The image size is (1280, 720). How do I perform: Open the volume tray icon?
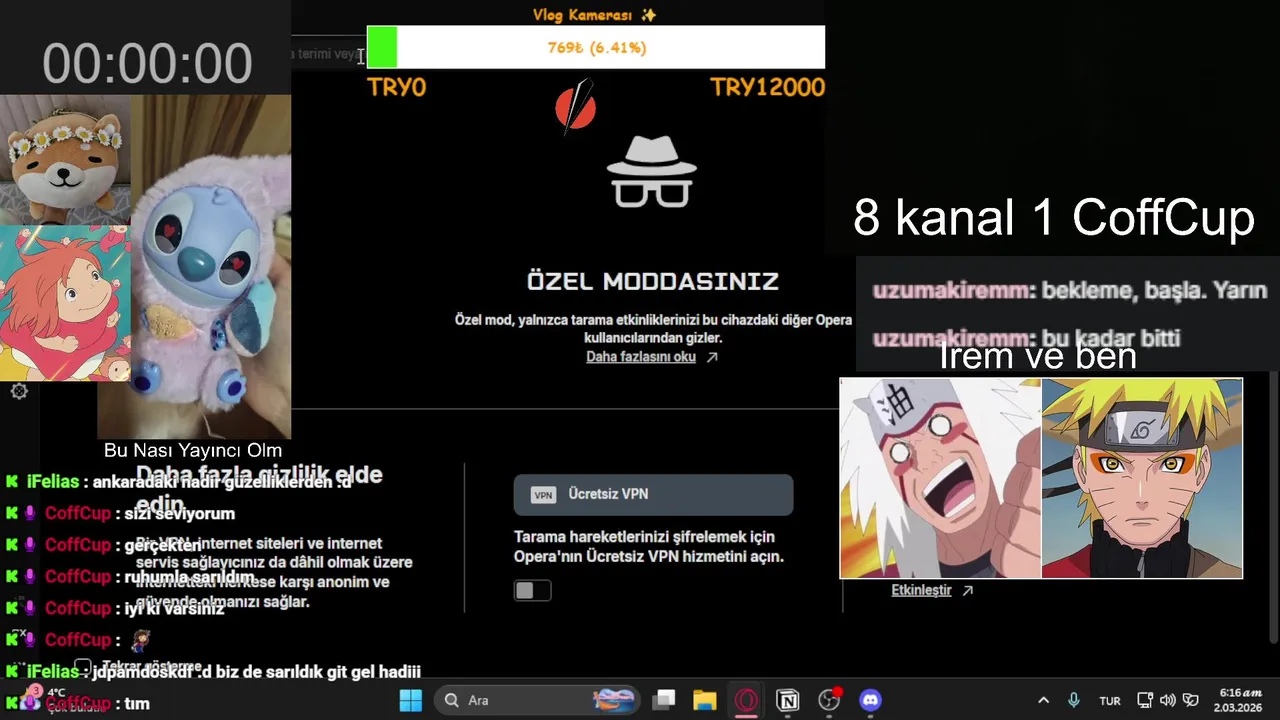[x=1167, y=700]
